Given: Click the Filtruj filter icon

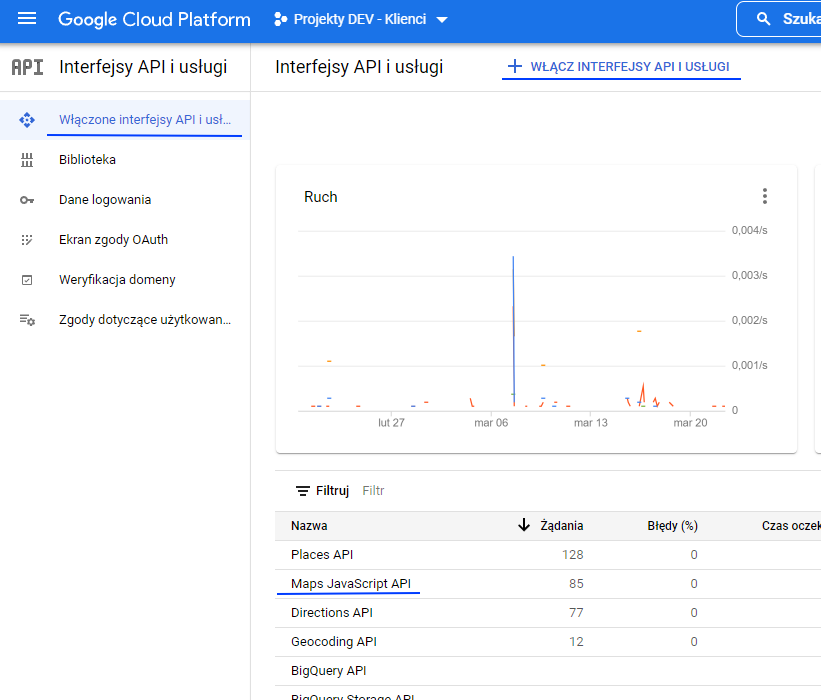Looking at the screenshot, I should (303, 491).
